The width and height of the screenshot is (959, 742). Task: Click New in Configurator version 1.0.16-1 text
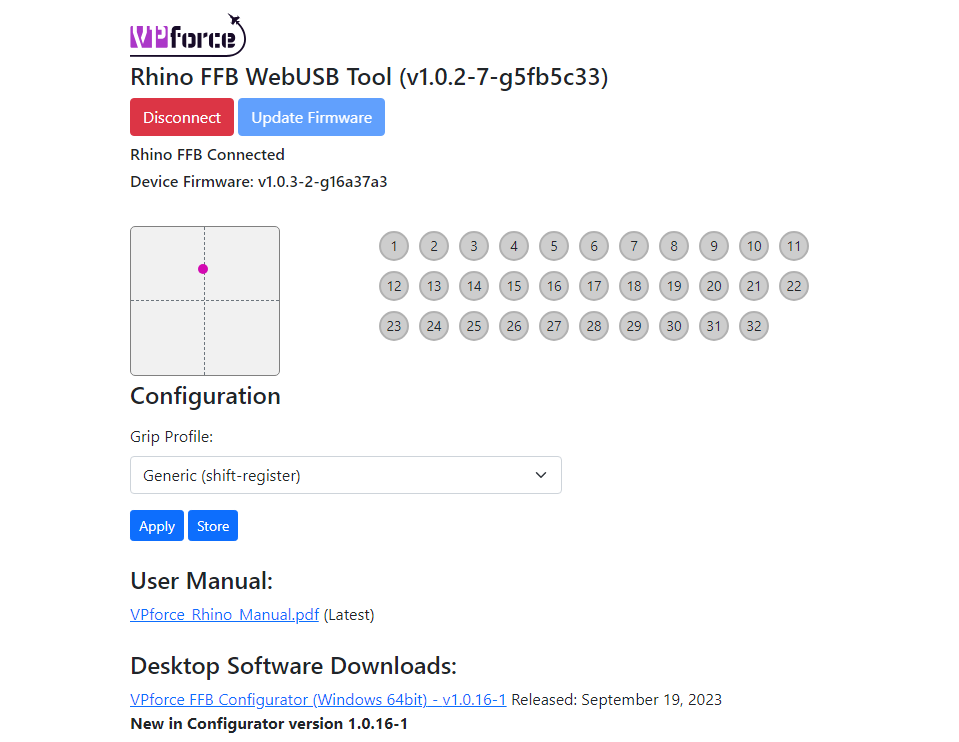[269, 724]
